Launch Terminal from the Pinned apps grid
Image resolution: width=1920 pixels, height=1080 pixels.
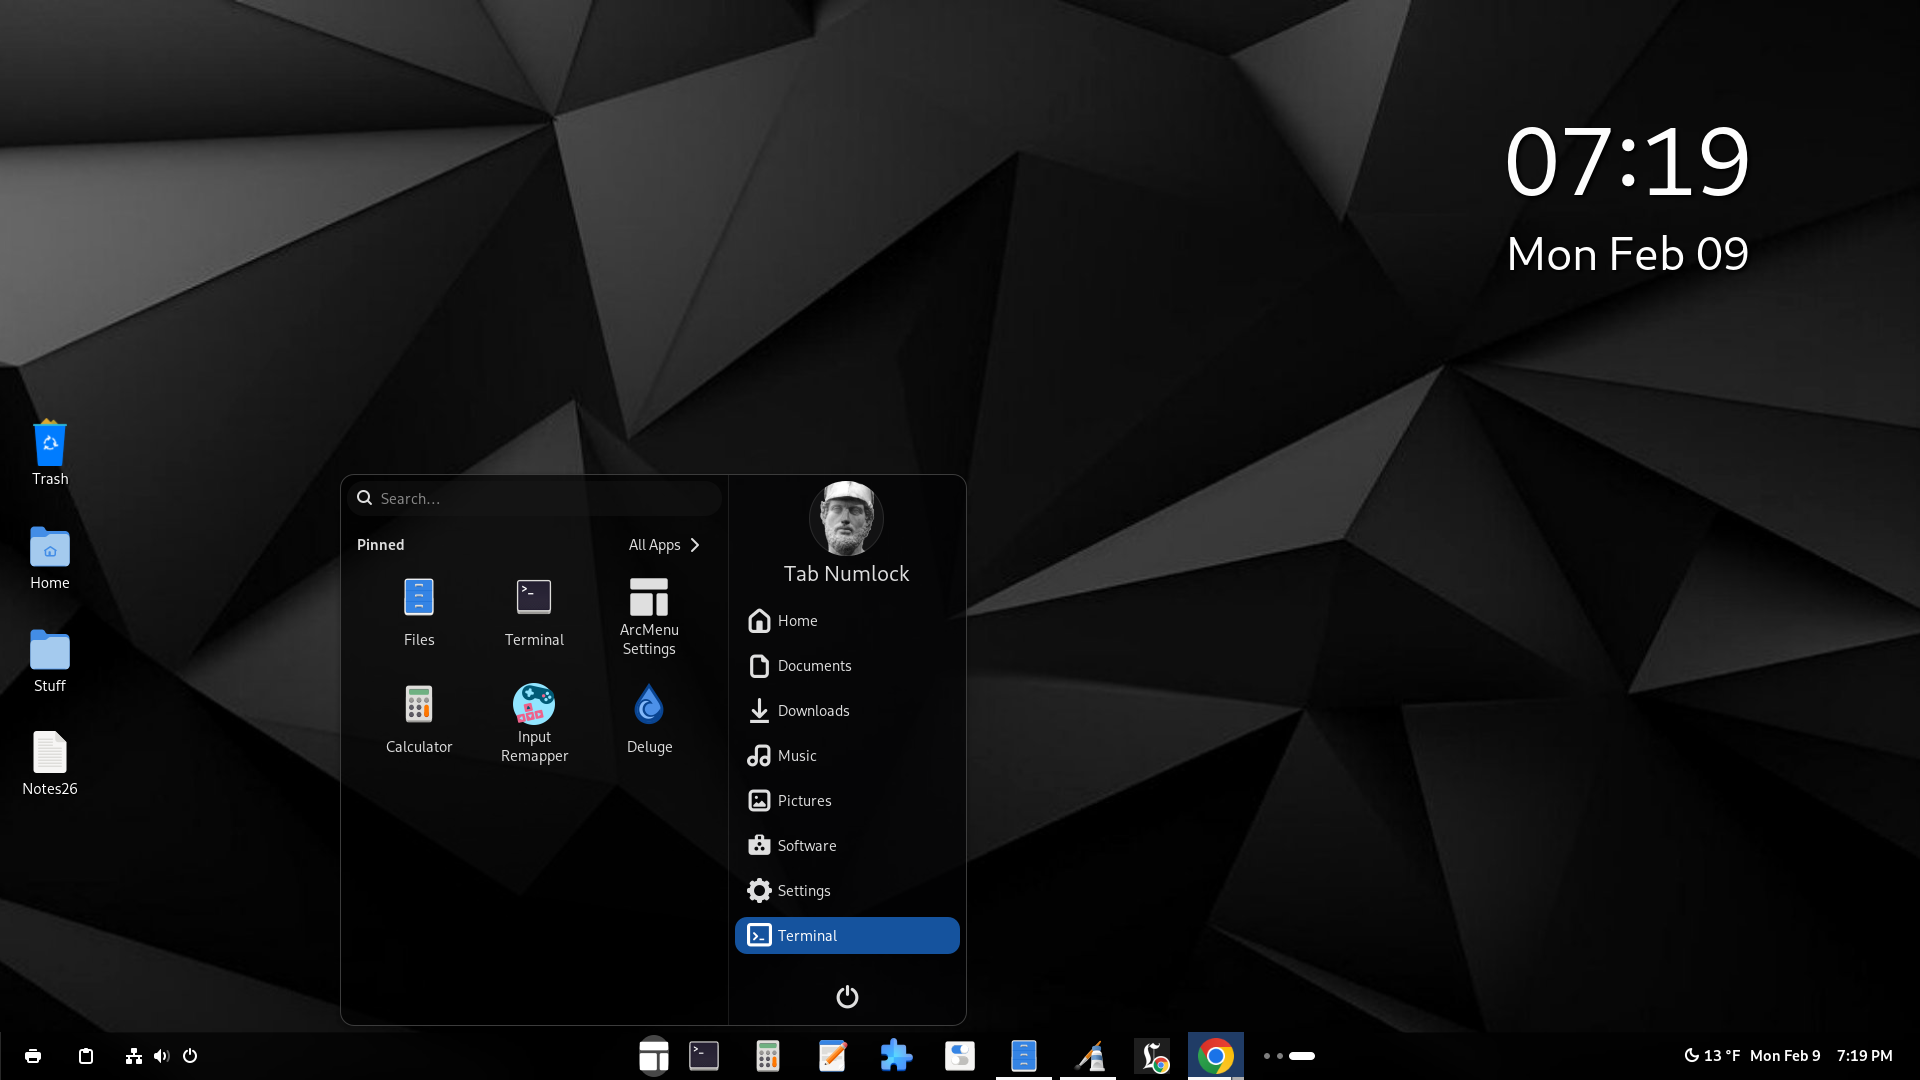(x=534, y=612)
